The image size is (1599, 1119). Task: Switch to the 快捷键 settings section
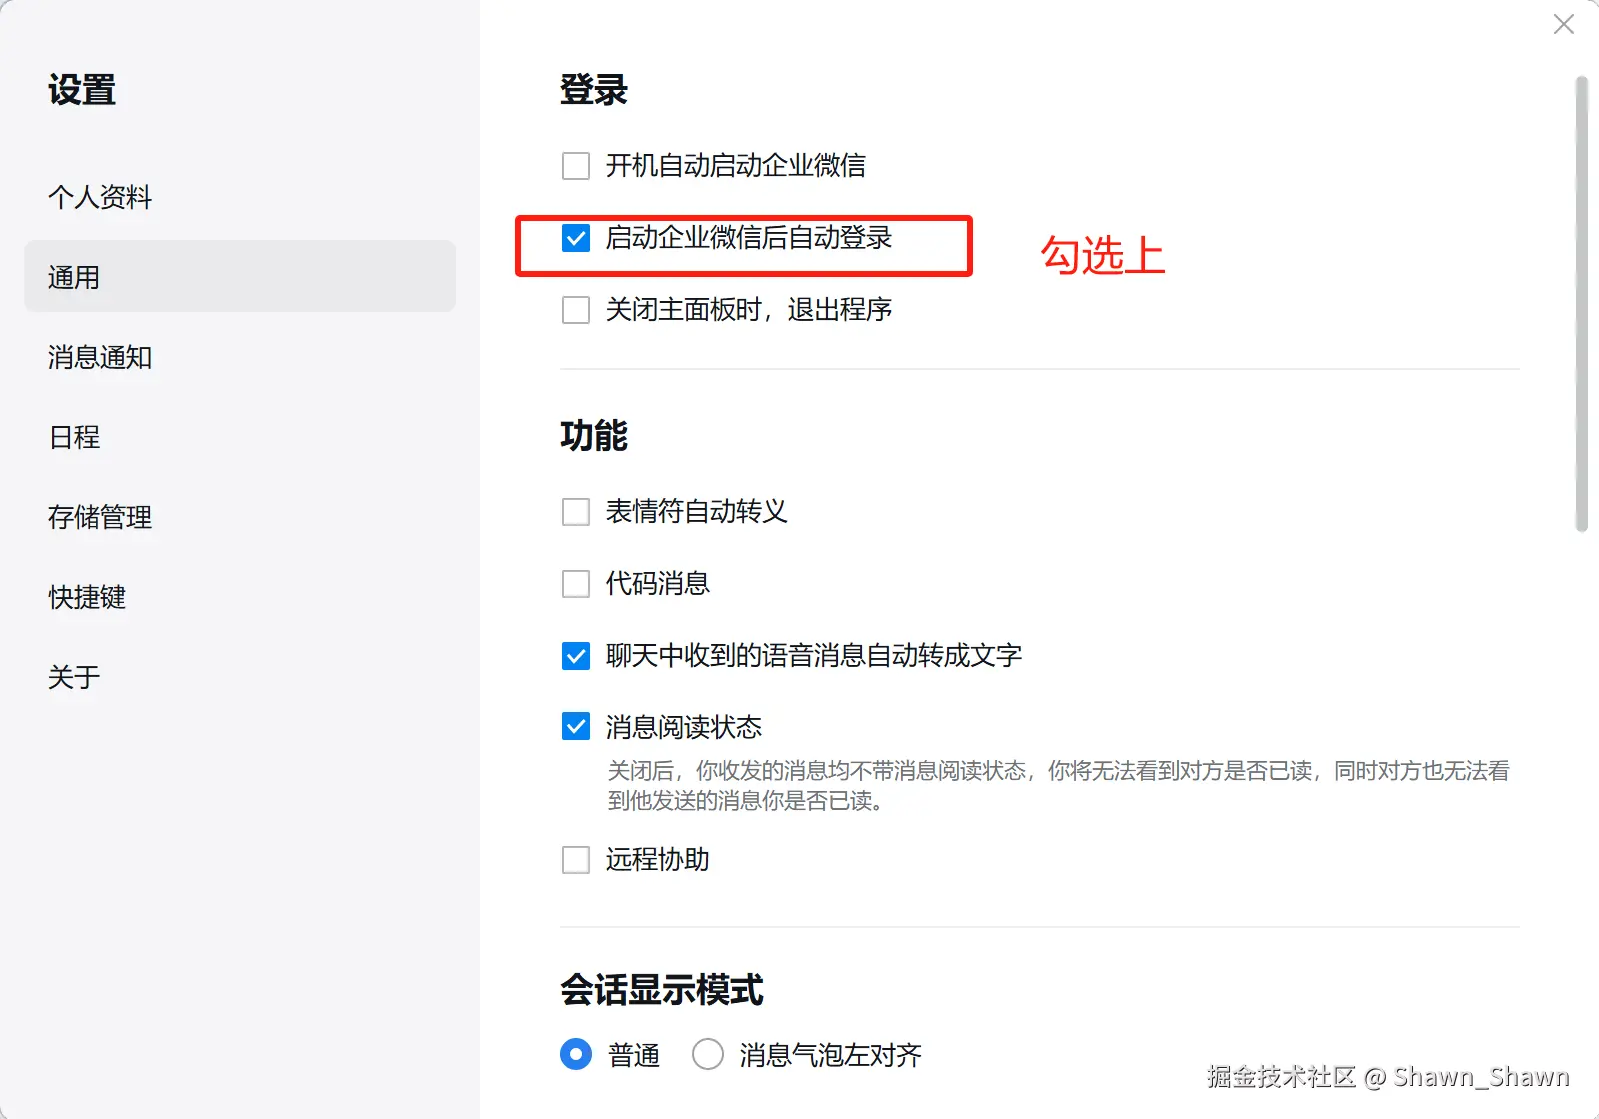click(240, 597)
